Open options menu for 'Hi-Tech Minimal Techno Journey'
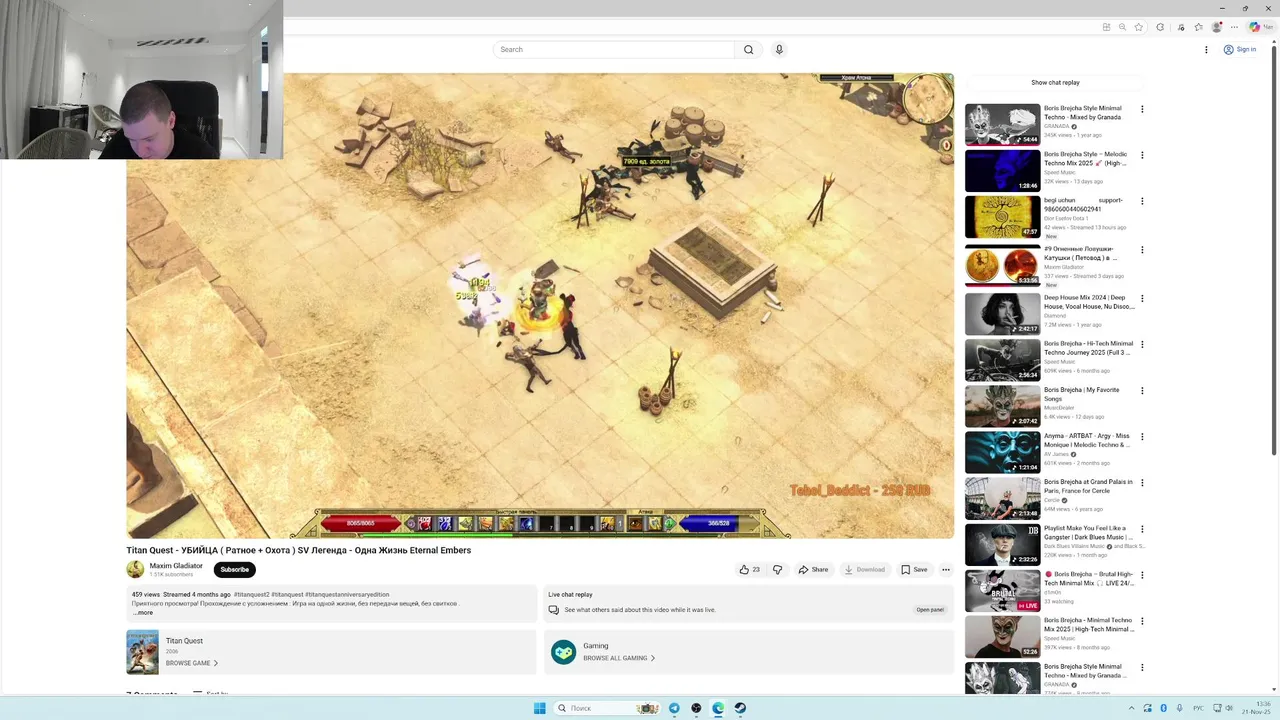Viewport: 1280px width, 720px height. point(1142,344)
